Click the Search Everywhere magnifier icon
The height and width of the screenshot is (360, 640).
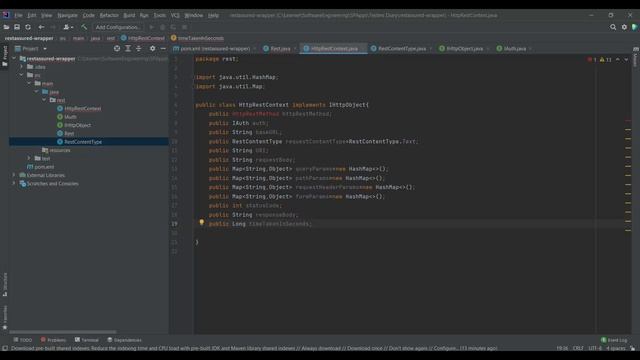point(613,27)
